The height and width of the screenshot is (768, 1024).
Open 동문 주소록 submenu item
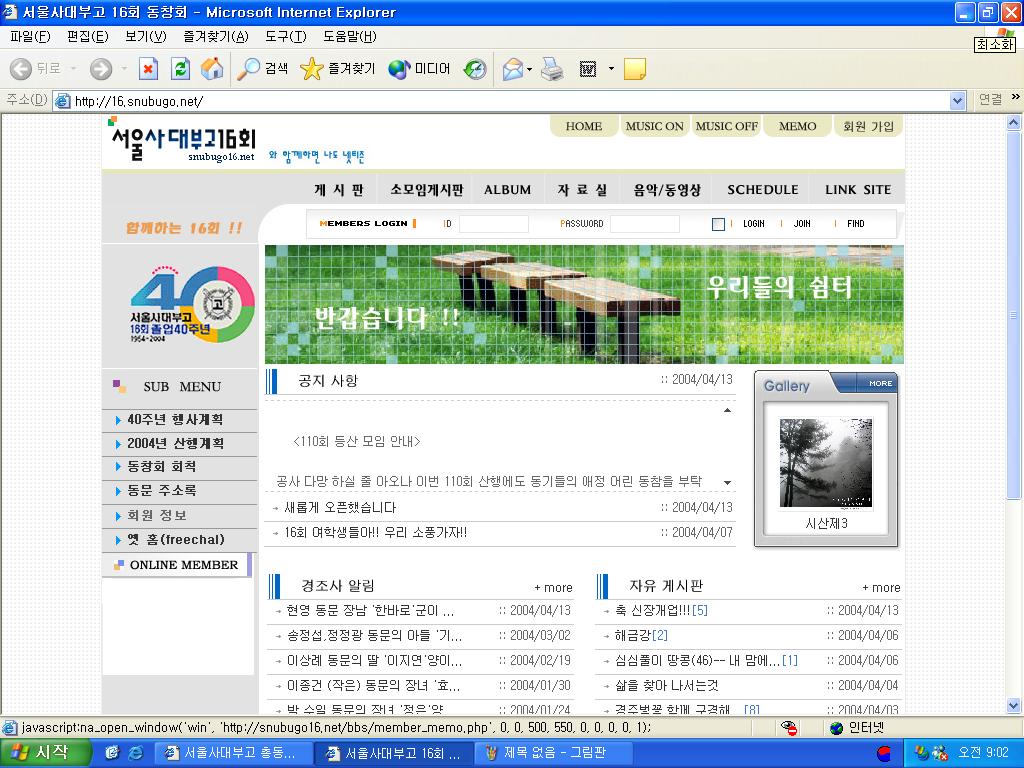pos(161,490)
